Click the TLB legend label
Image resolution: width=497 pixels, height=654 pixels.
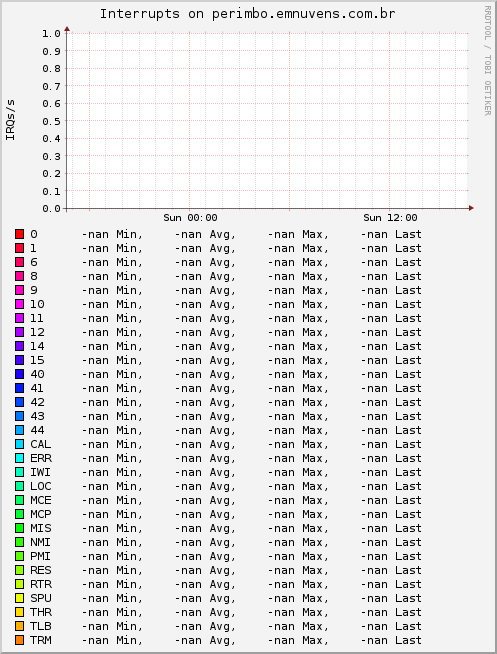pos(41,626)
